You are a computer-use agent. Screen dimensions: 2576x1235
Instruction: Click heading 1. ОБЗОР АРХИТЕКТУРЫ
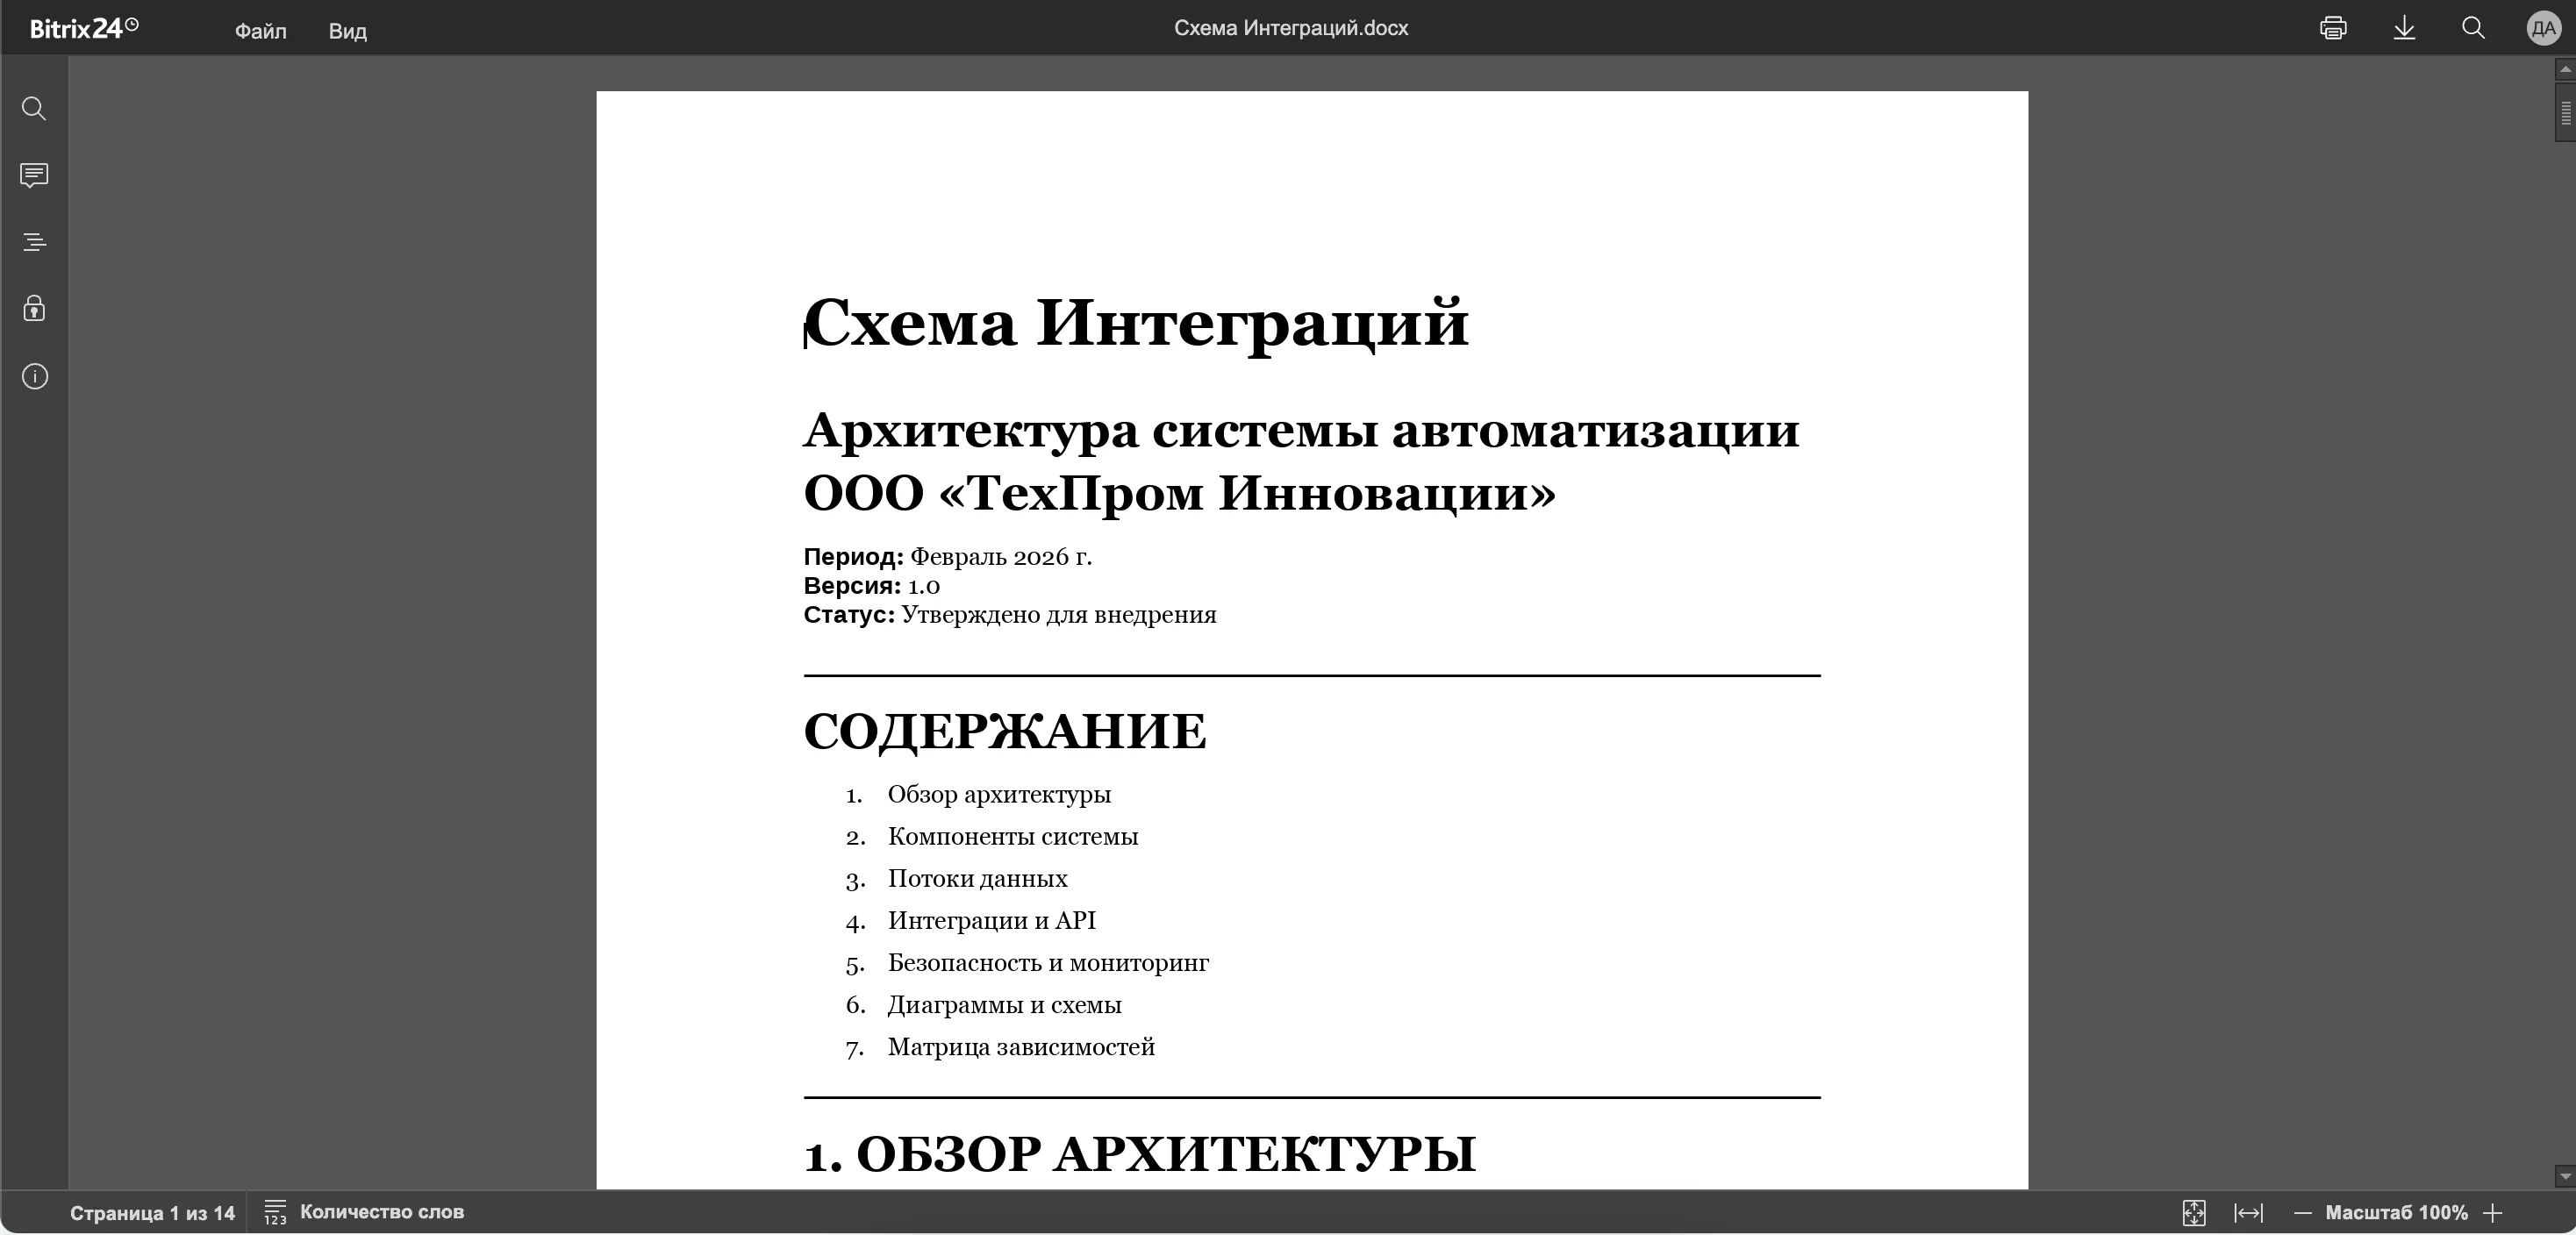point(1140,1154)
